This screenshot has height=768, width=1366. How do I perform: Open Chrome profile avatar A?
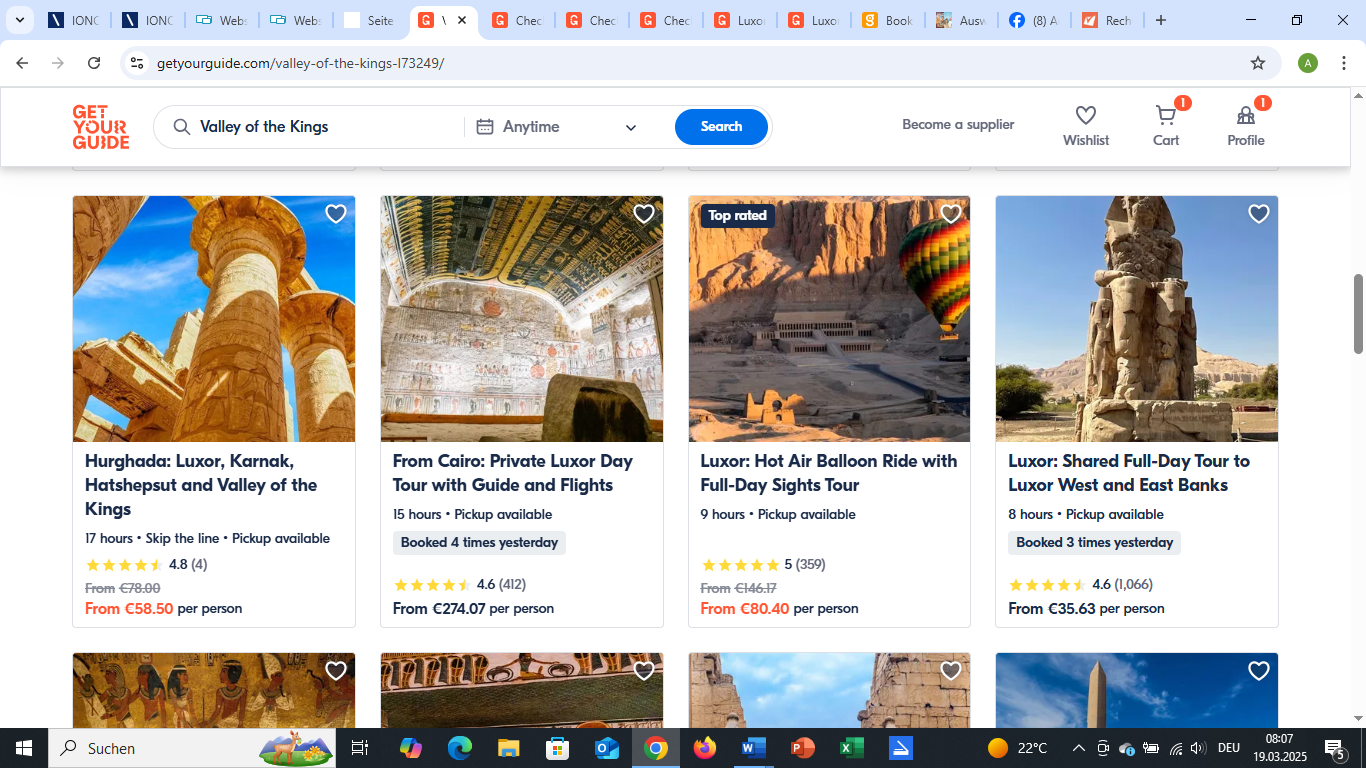(x=1308, y=63)
